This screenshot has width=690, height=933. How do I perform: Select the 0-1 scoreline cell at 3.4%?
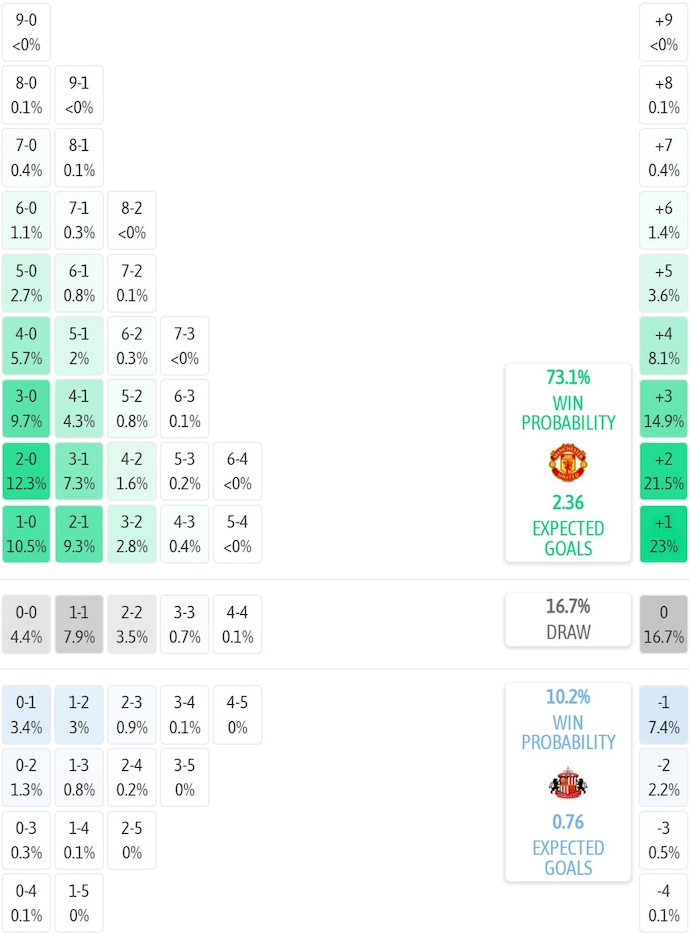coord(27,714)
